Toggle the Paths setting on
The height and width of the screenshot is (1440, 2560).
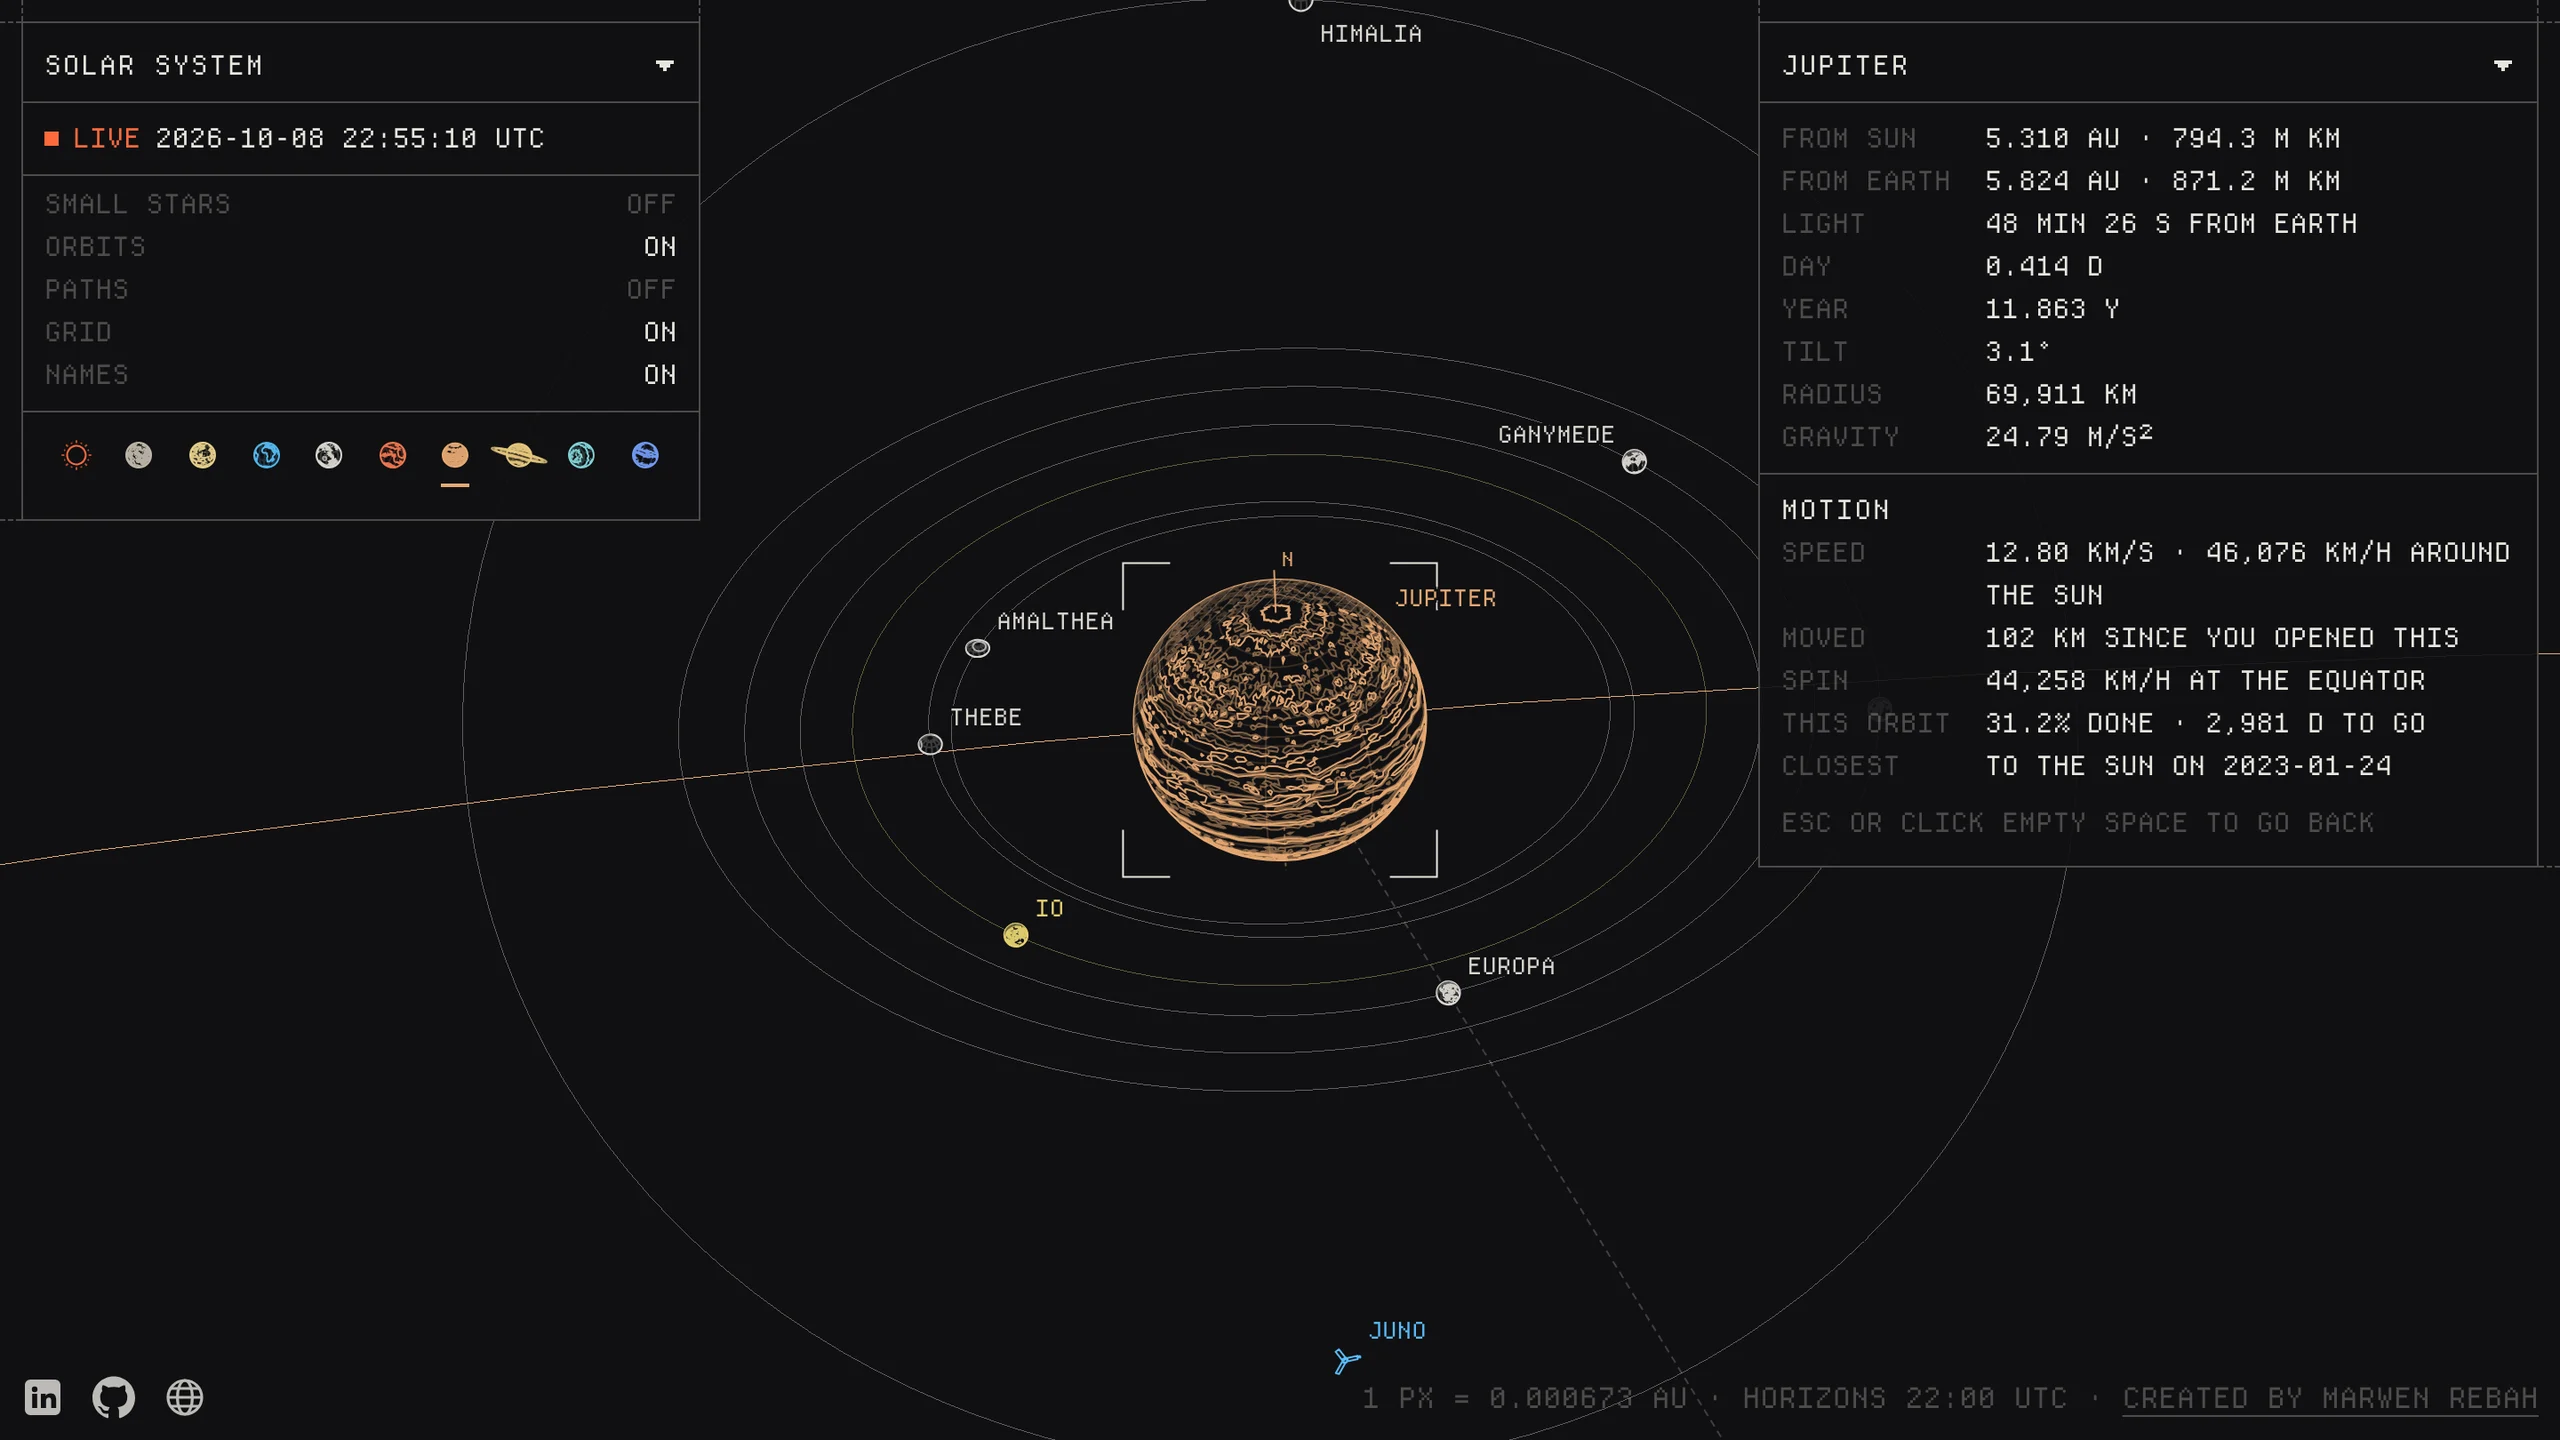(360, 290)
